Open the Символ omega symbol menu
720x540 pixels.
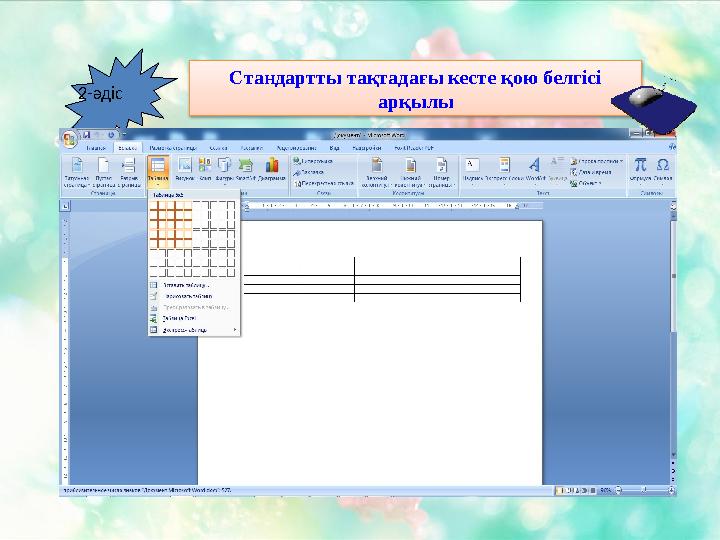click(663, 170)
